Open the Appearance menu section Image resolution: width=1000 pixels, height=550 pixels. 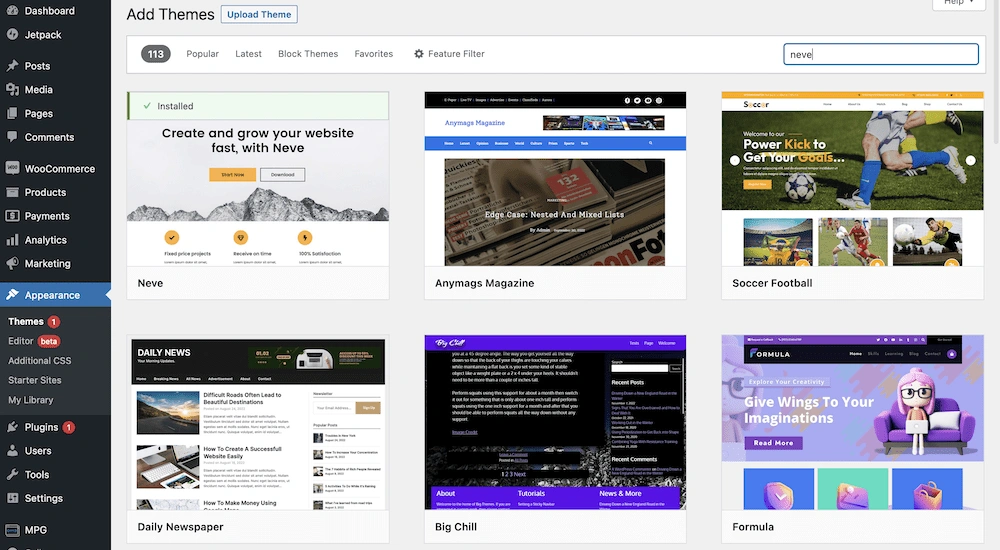pyautogui.click(x=52, y=295)
